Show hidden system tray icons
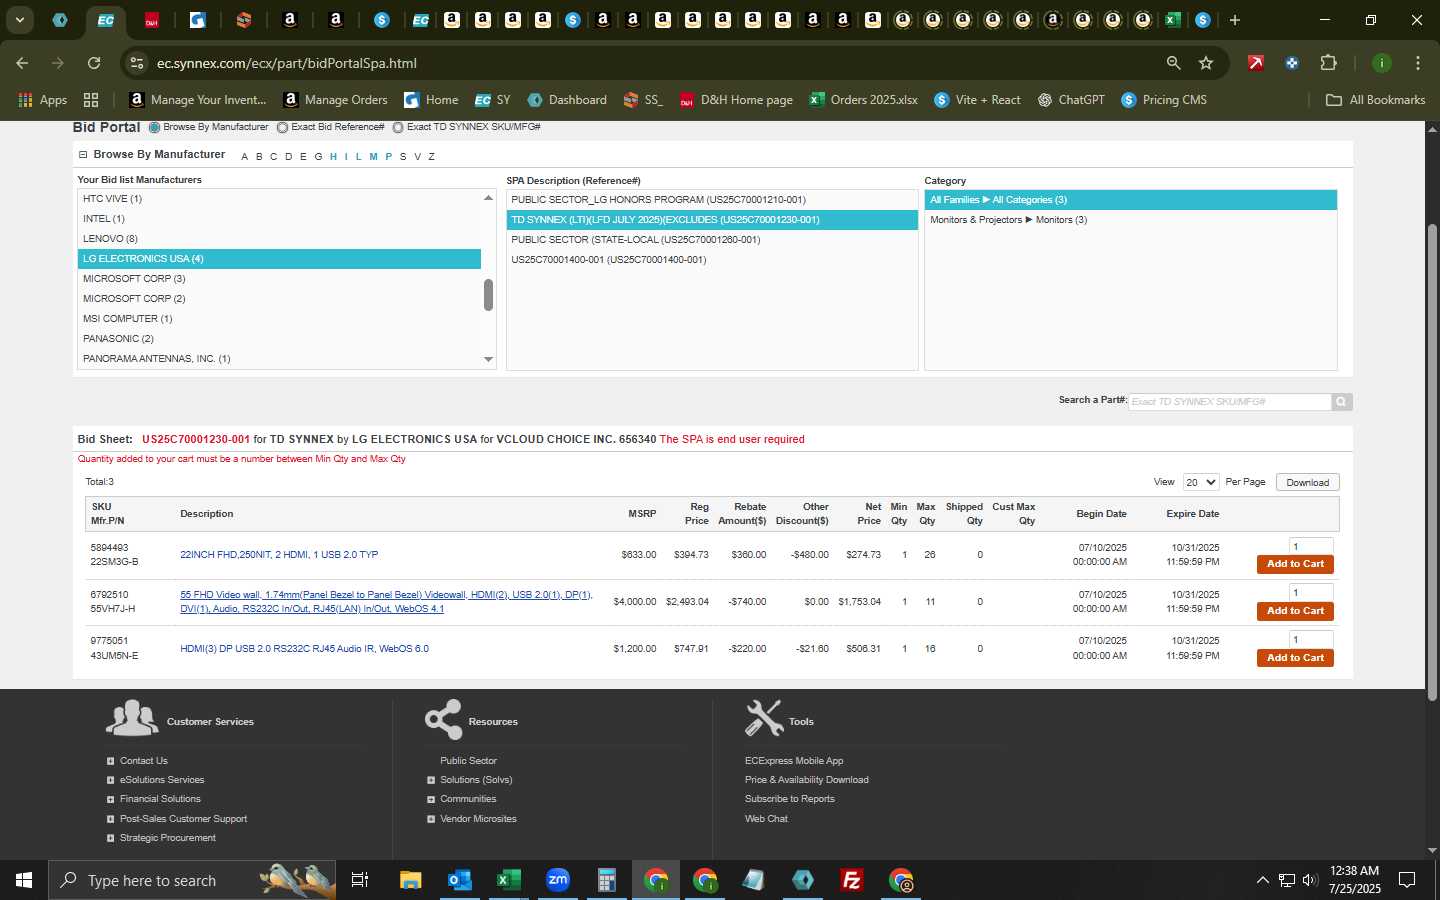The image size is (1440, 900). tap(1262, 880)
